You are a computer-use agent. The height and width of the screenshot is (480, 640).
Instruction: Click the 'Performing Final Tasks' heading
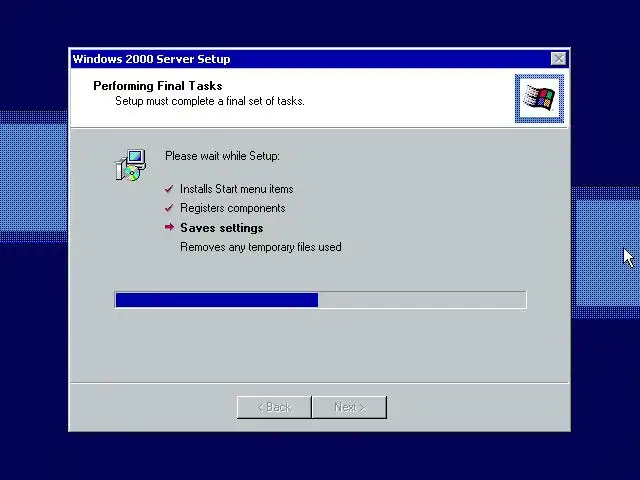tap(158, 86)
